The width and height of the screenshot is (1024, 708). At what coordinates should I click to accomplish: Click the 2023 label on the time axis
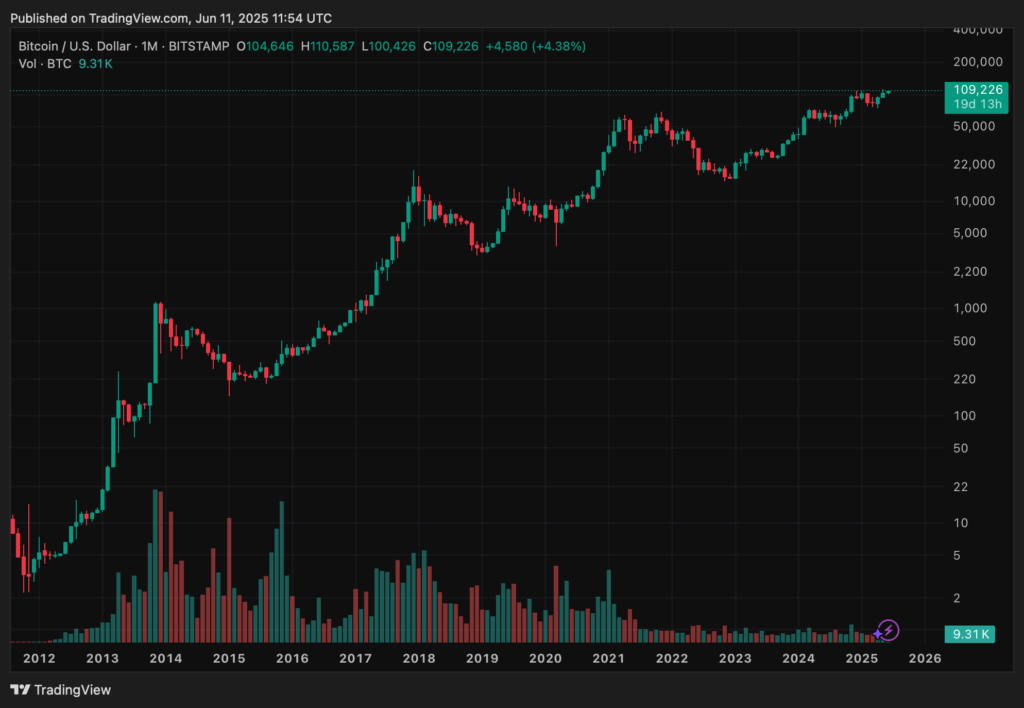735,658
